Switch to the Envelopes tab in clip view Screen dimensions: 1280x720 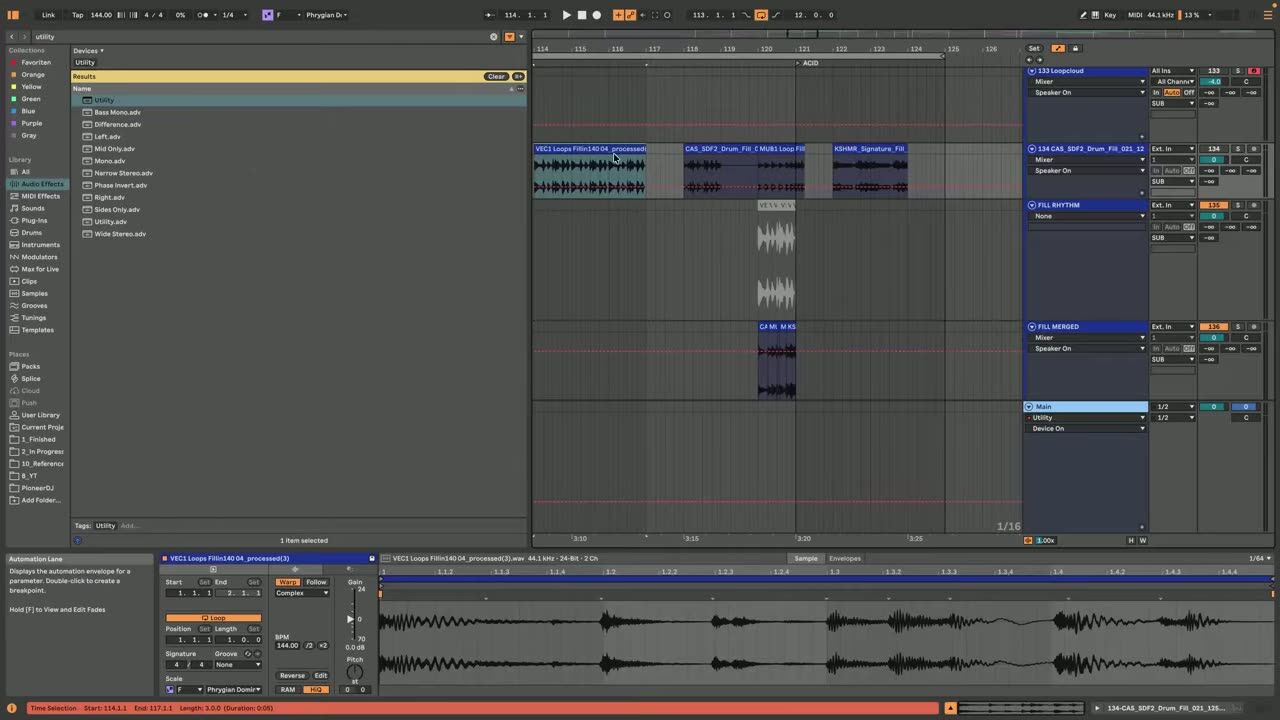(845, 559)
